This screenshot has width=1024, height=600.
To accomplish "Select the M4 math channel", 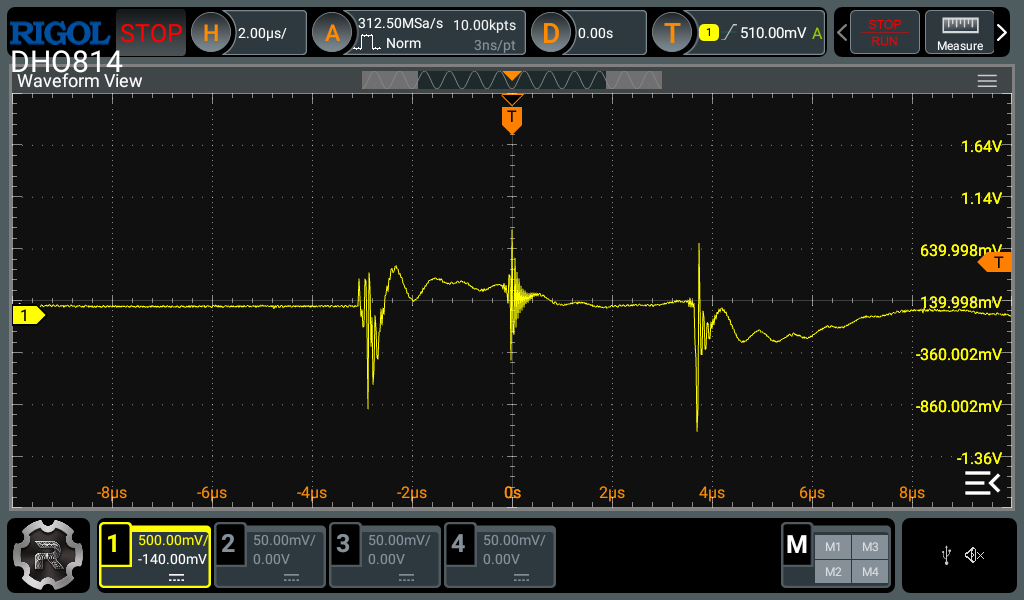I will point(869,571).
